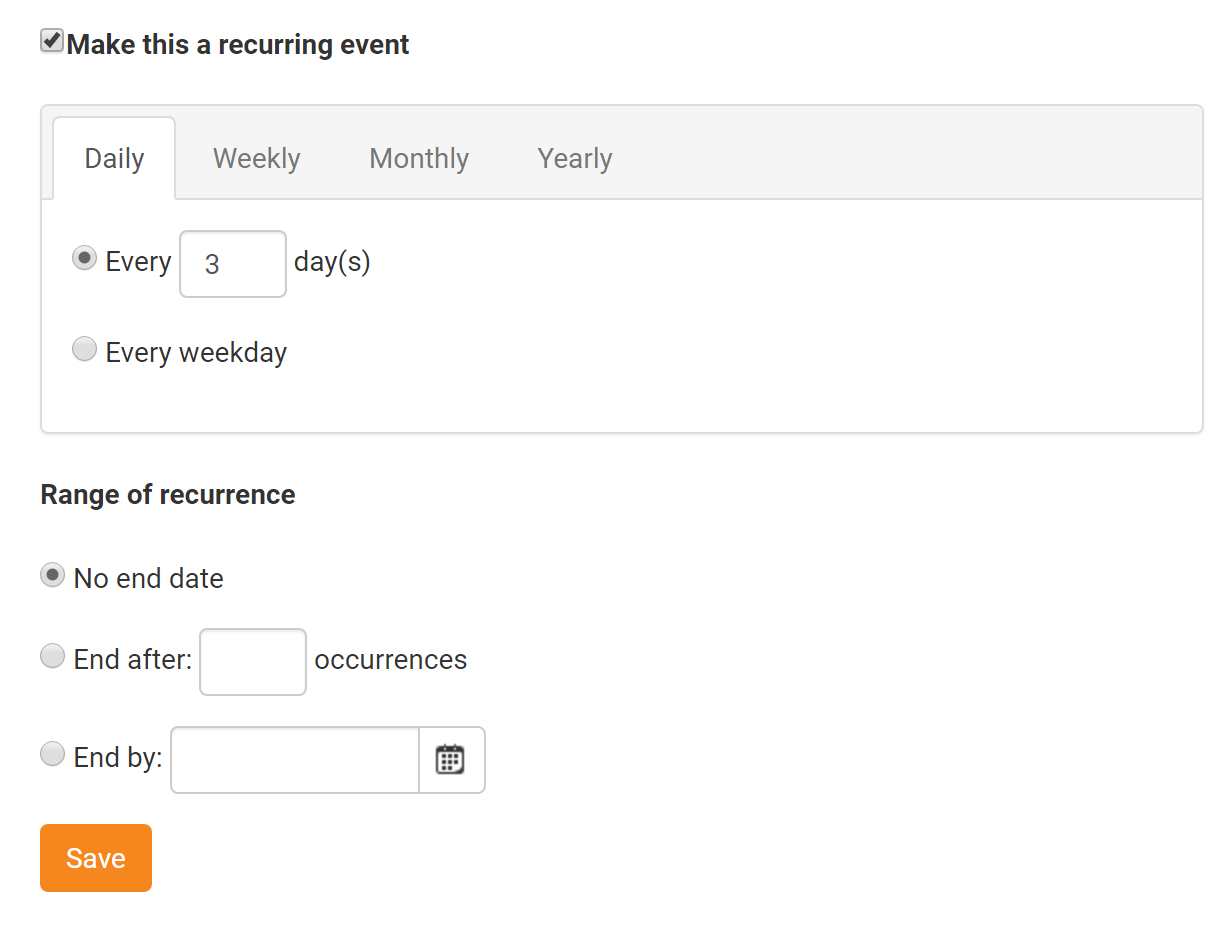
Task: Click the 'day(s)' label beside the input
Action: [331, 262]
